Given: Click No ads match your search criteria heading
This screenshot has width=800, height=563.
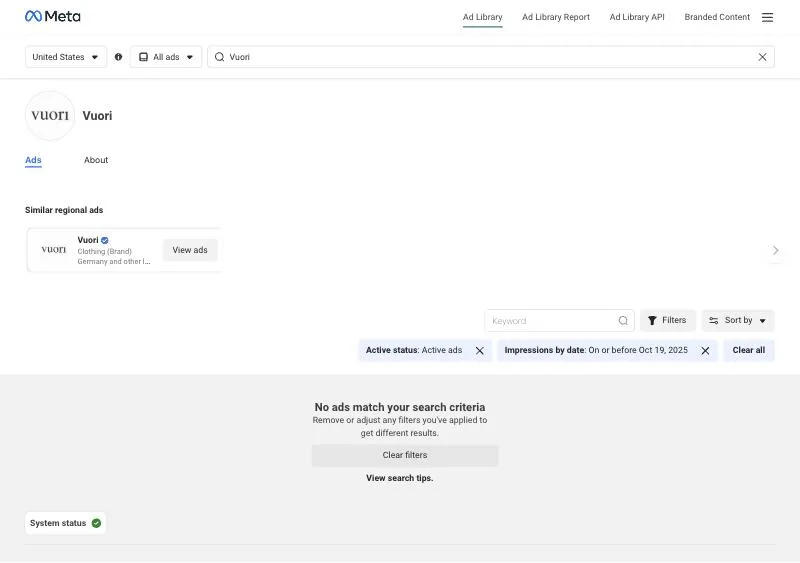Looking at the screenshot, I should [399, 407].
